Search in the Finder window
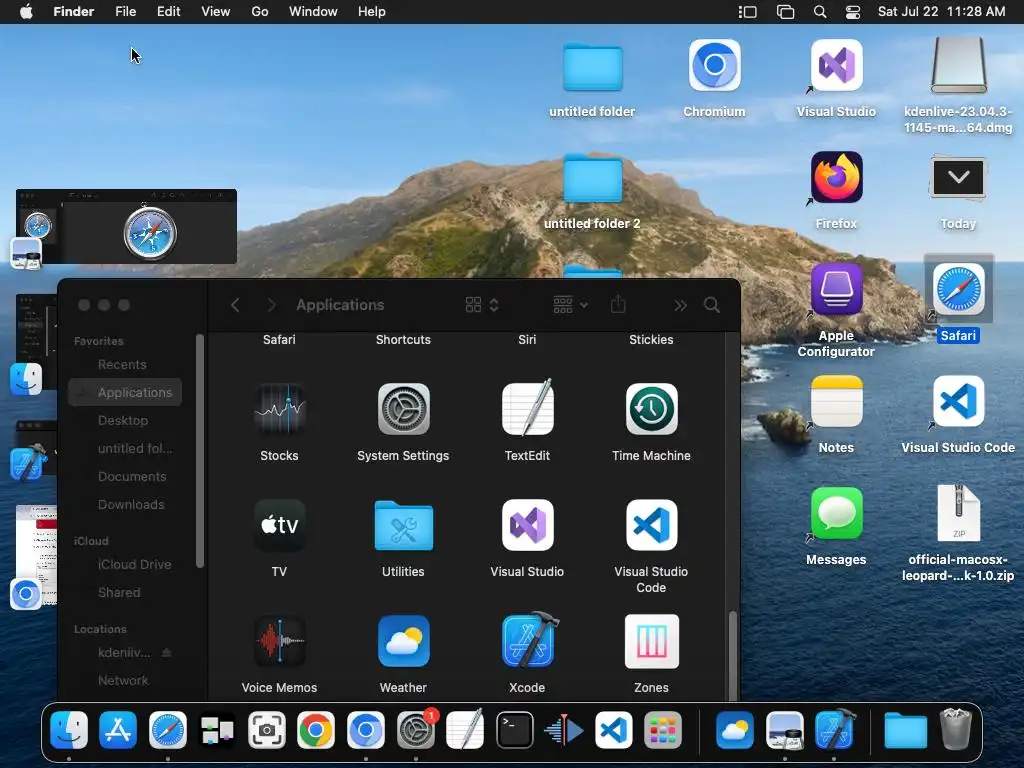 click(x=712, y=305)
